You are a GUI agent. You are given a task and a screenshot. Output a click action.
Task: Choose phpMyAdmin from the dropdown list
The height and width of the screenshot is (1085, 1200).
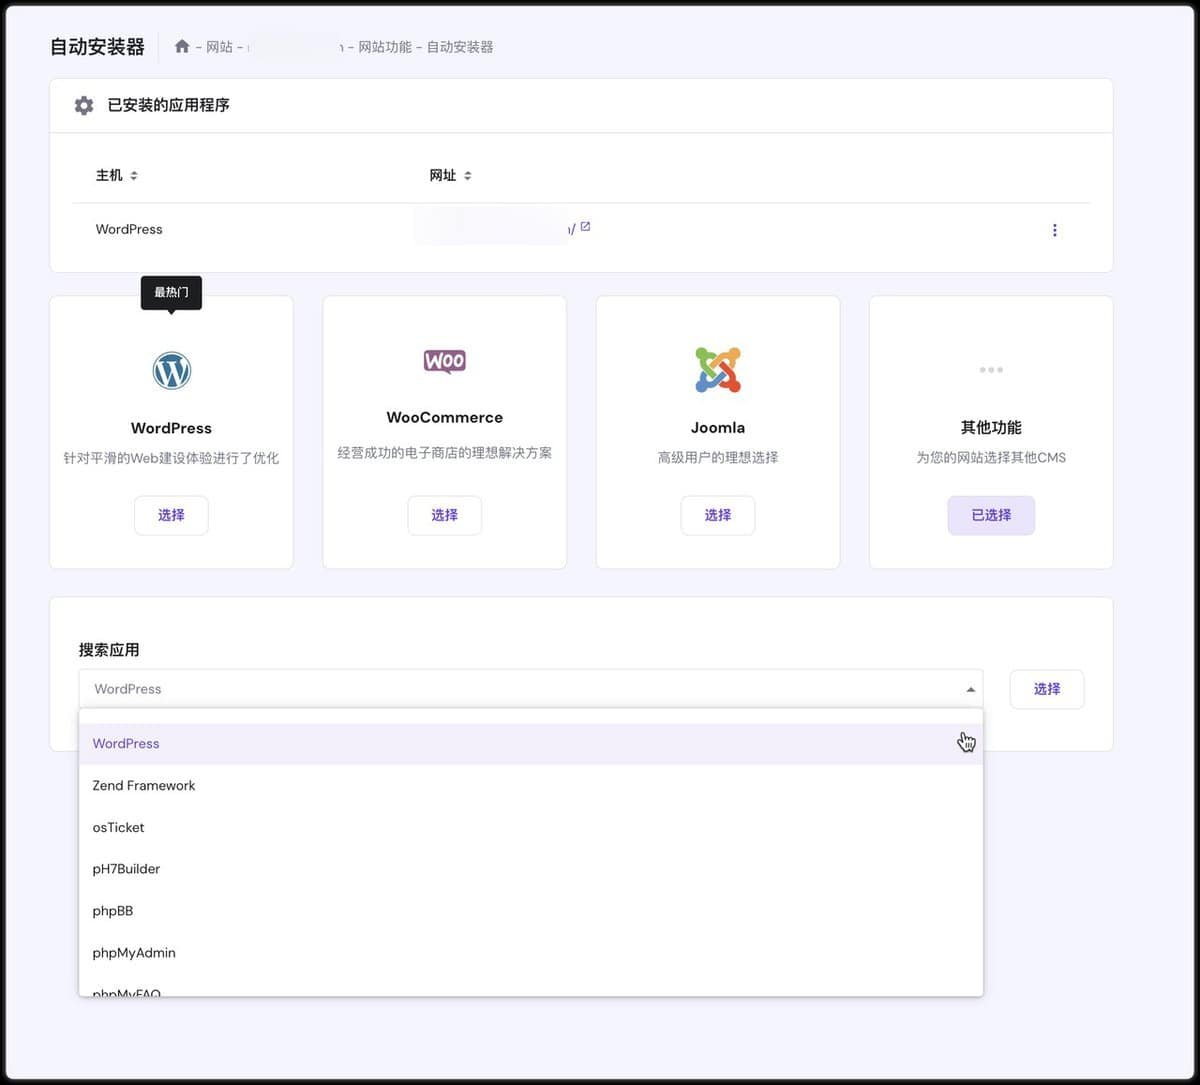pyautogui.click(x=531, y=953)
